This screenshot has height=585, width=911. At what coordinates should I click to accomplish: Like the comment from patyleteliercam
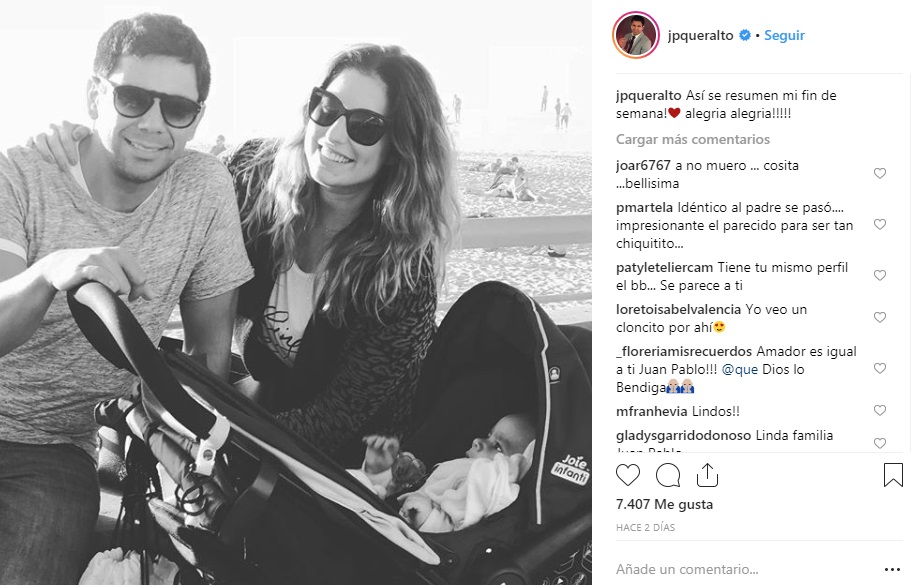tap(880, 275)
